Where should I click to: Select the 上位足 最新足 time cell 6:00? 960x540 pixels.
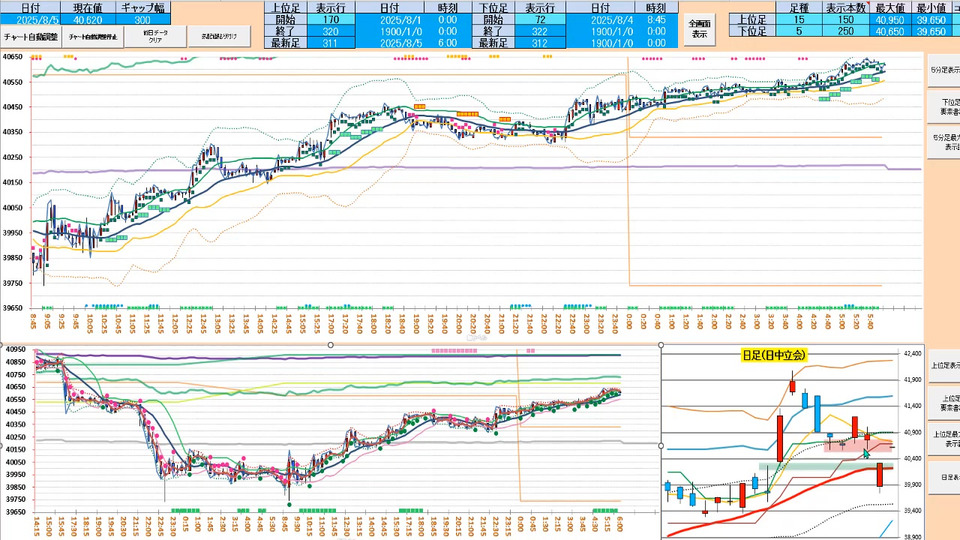[448, 43]
